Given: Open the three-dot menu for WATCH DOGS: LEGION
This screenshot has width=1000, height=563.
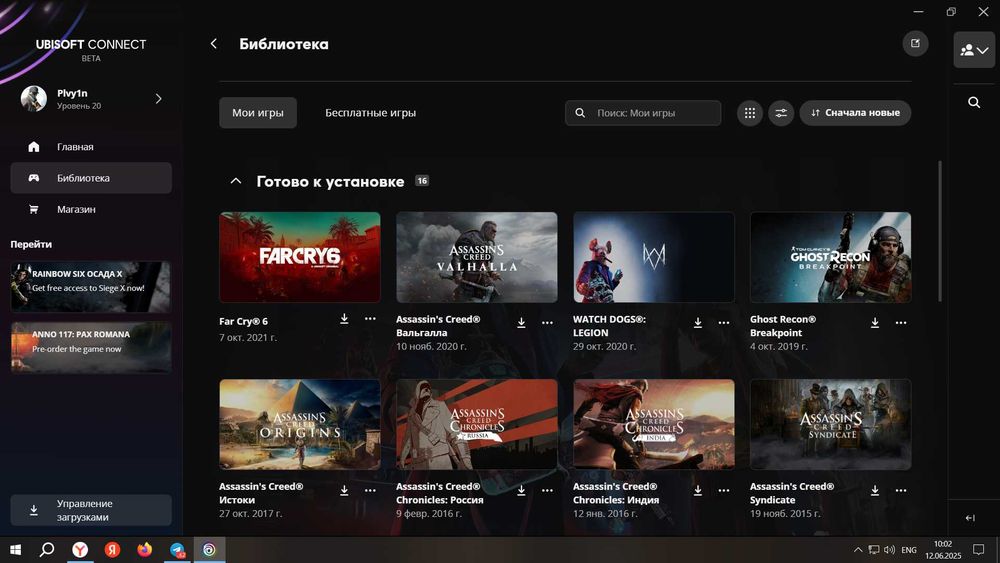Looking at the screenshot, I should (x=724, y=323).
